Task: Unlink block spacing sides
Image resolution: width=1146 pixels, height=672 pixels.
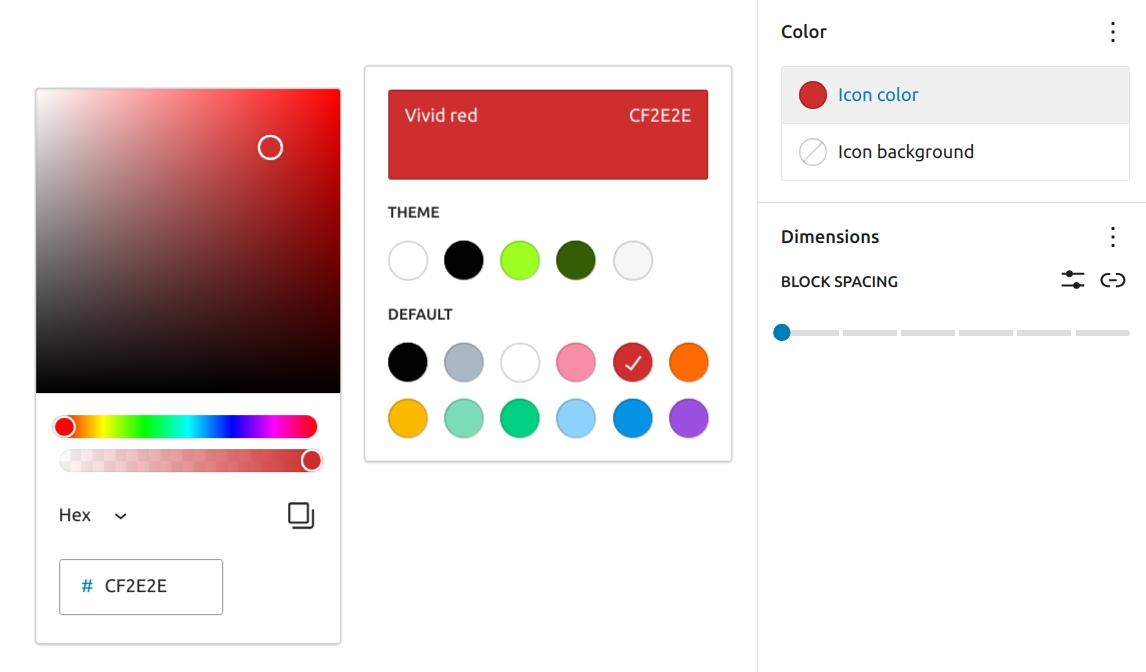Action: (x=1113, y=281)
